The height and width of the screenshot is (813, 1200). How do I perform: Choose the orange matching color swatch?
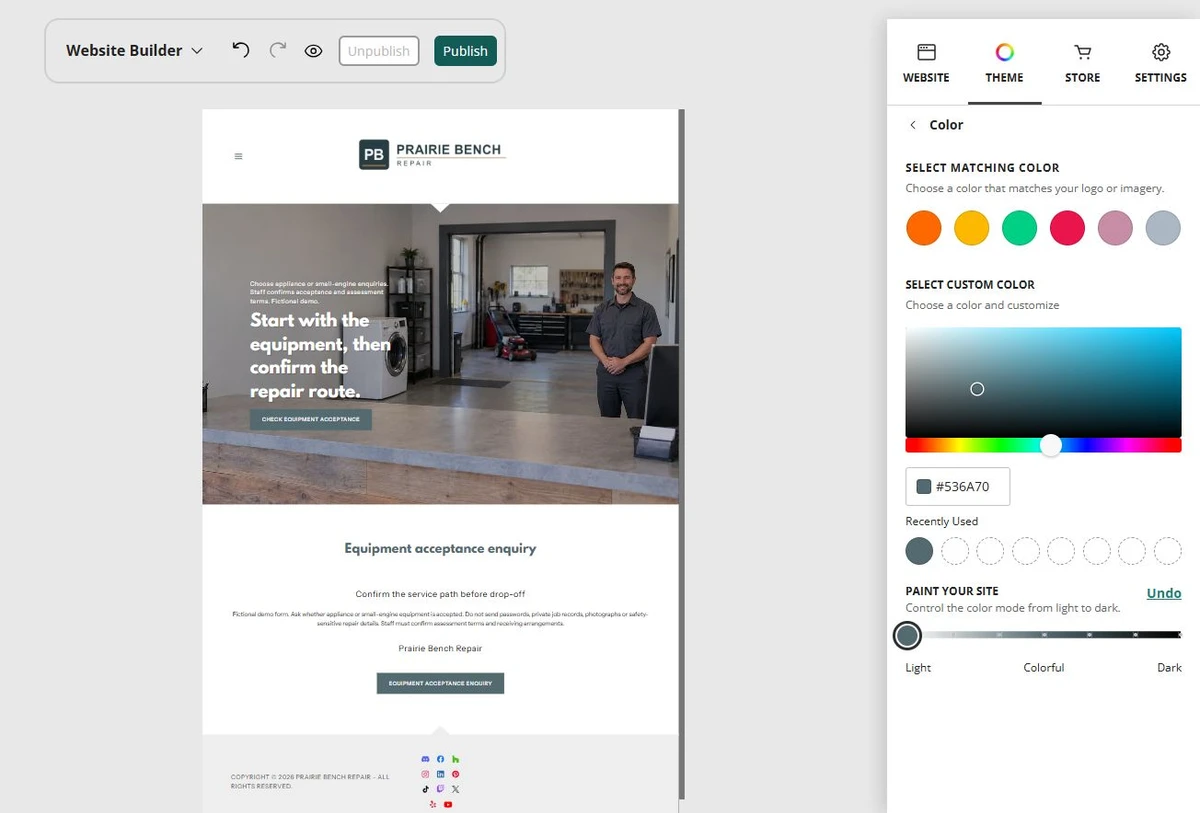coord(924,228)
